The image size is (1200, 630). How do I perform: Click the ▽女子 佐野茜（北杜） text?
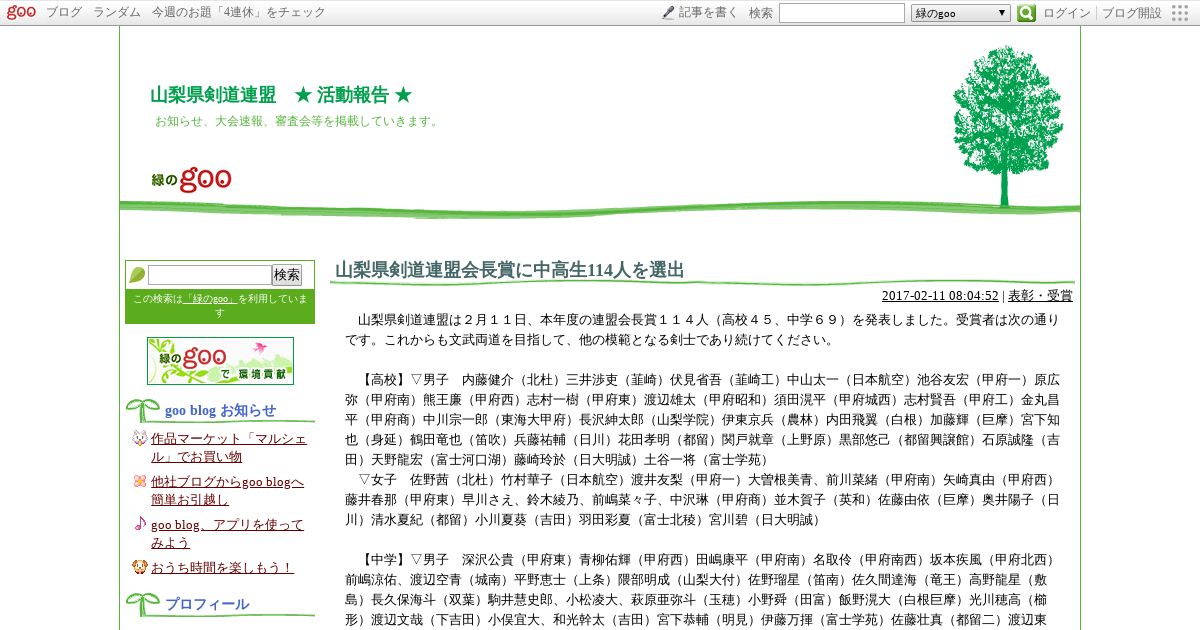tap(703, 500)
